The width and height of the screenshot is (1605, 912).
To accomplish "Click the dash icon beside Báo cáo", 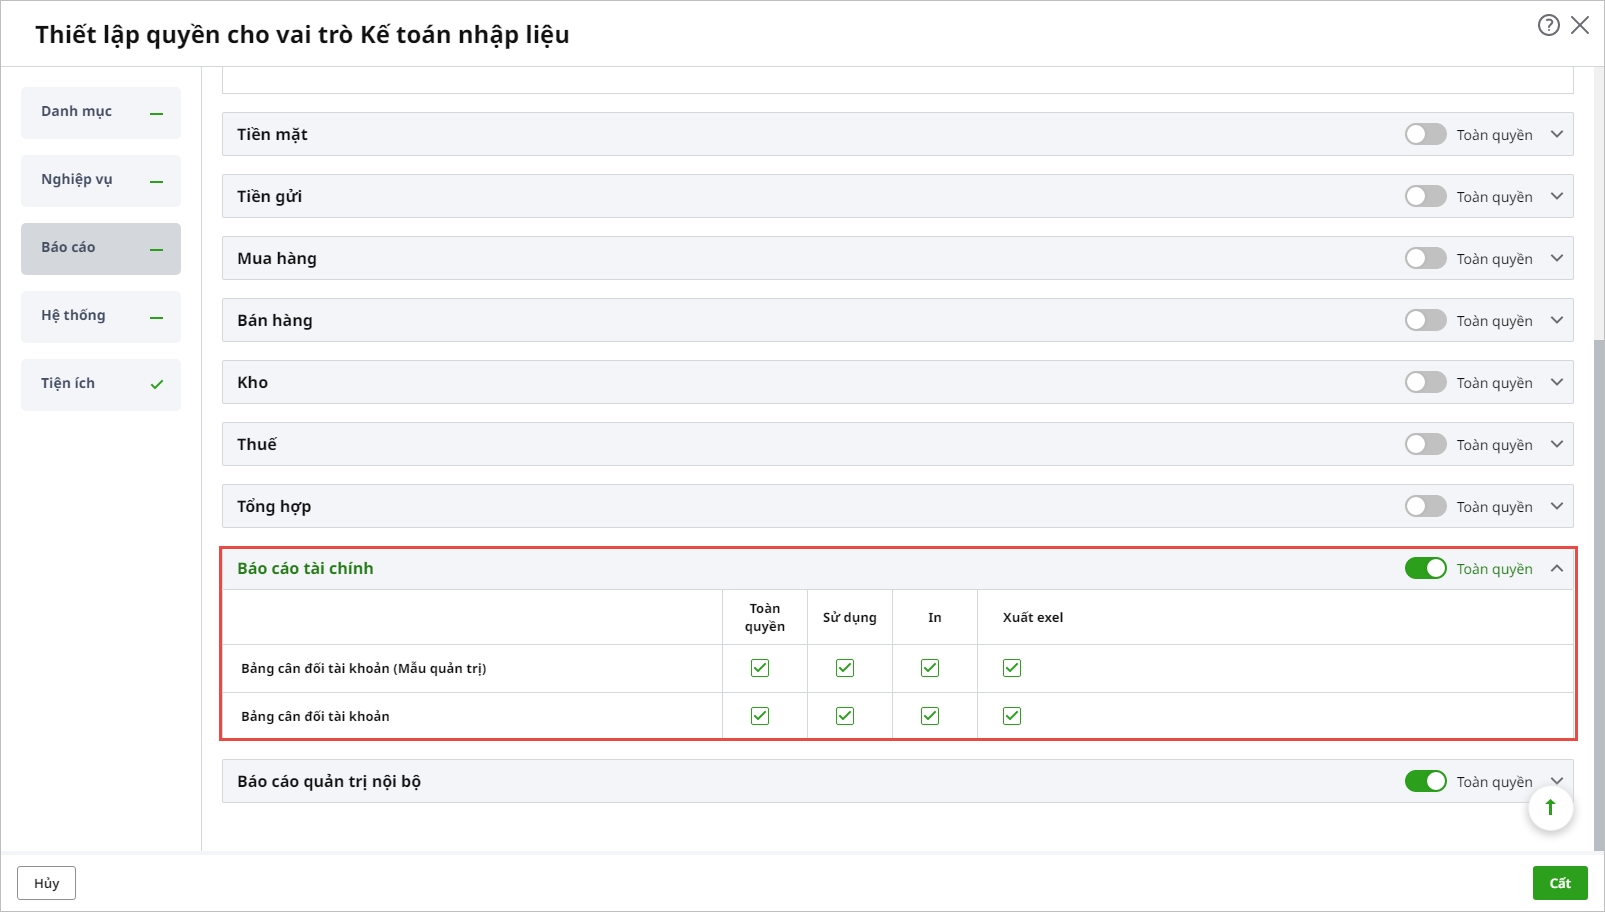I will (x=157, y=250).
